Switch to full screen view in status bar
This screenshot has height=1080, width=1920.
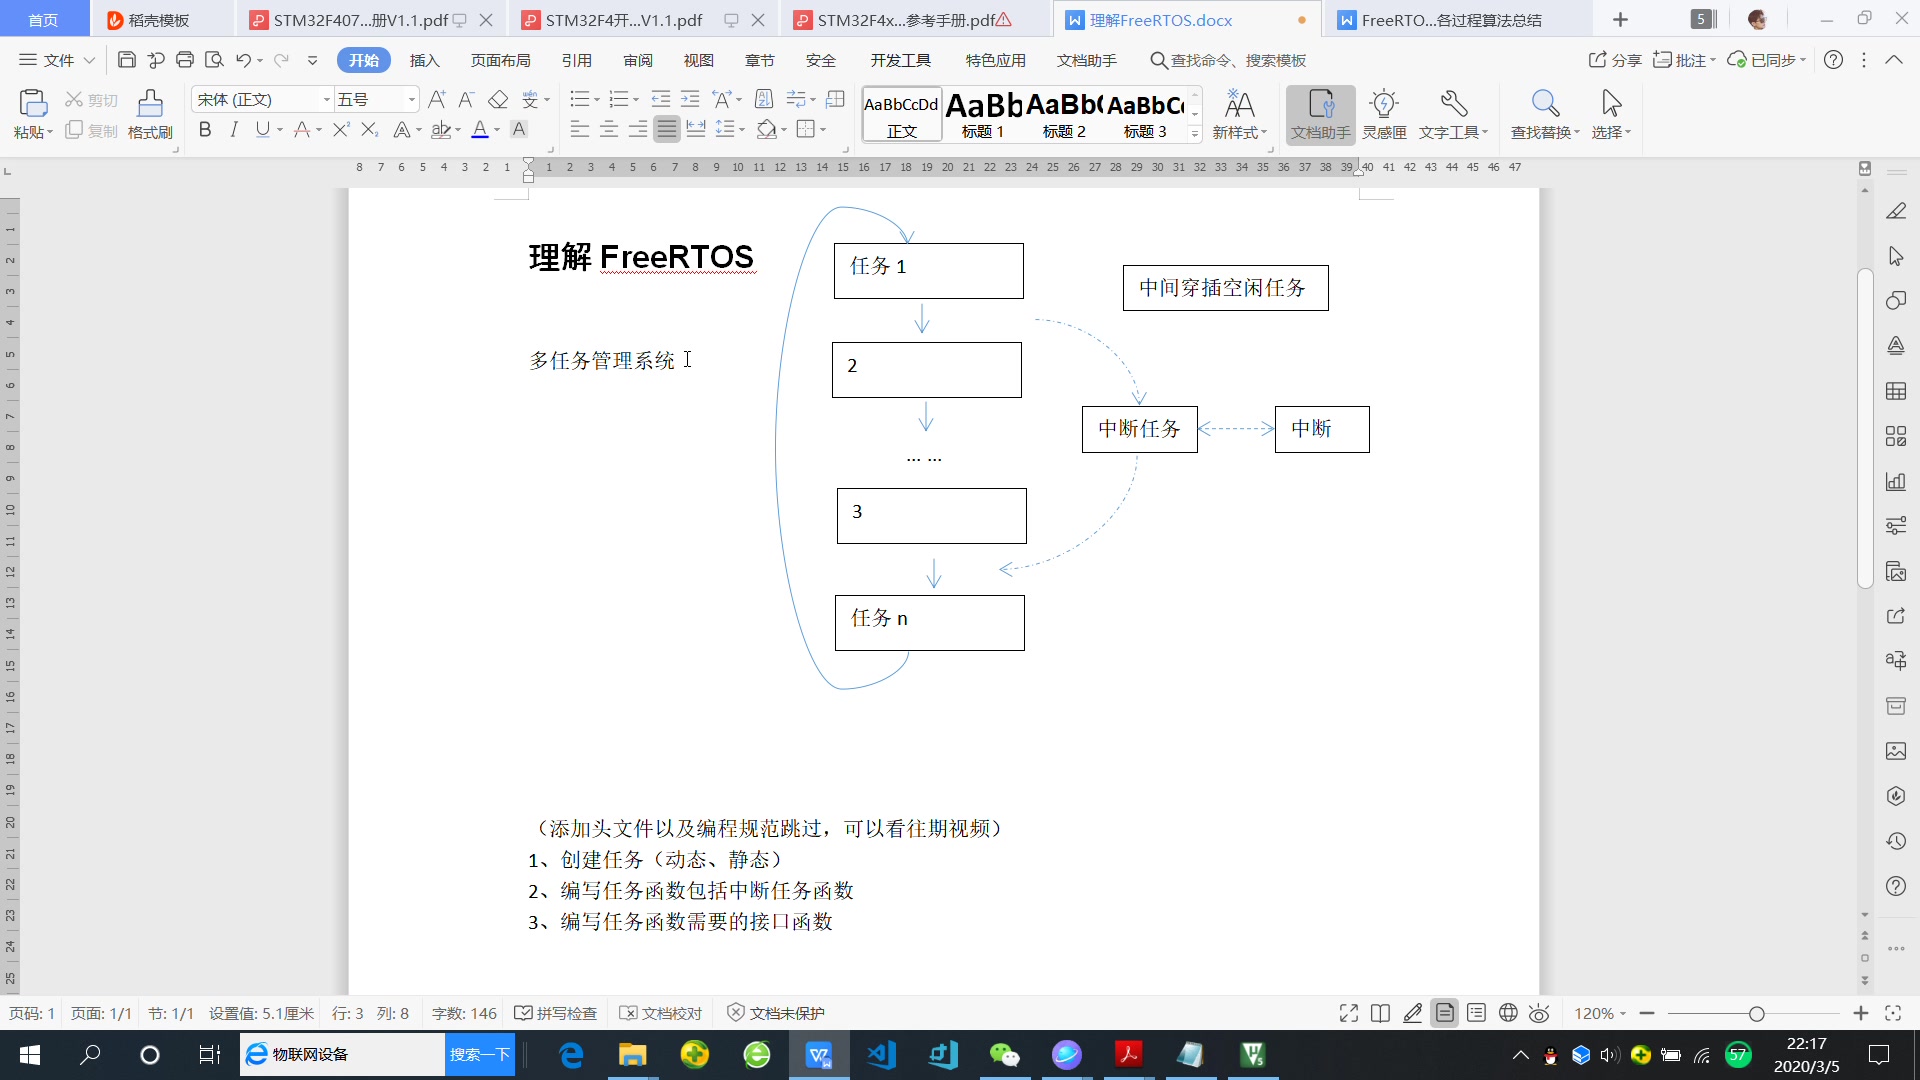[x=1348, y=1013]
